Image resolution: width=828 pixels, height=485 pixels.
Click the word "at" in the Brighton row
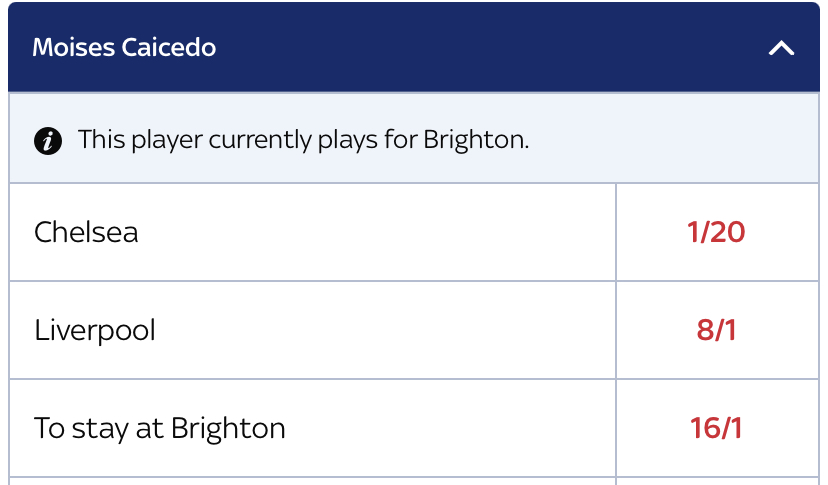(149, 430)
